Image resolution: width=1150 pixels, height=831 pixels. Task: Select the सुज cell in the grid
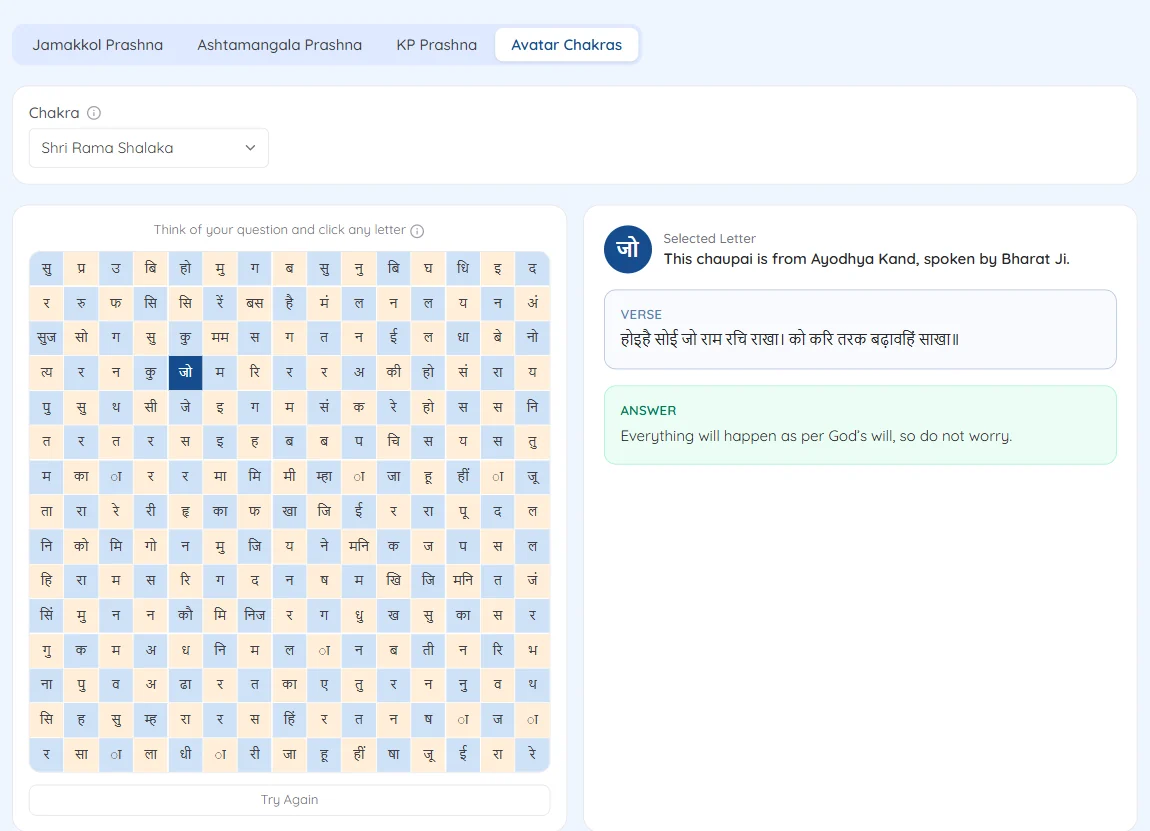[46, 337]
